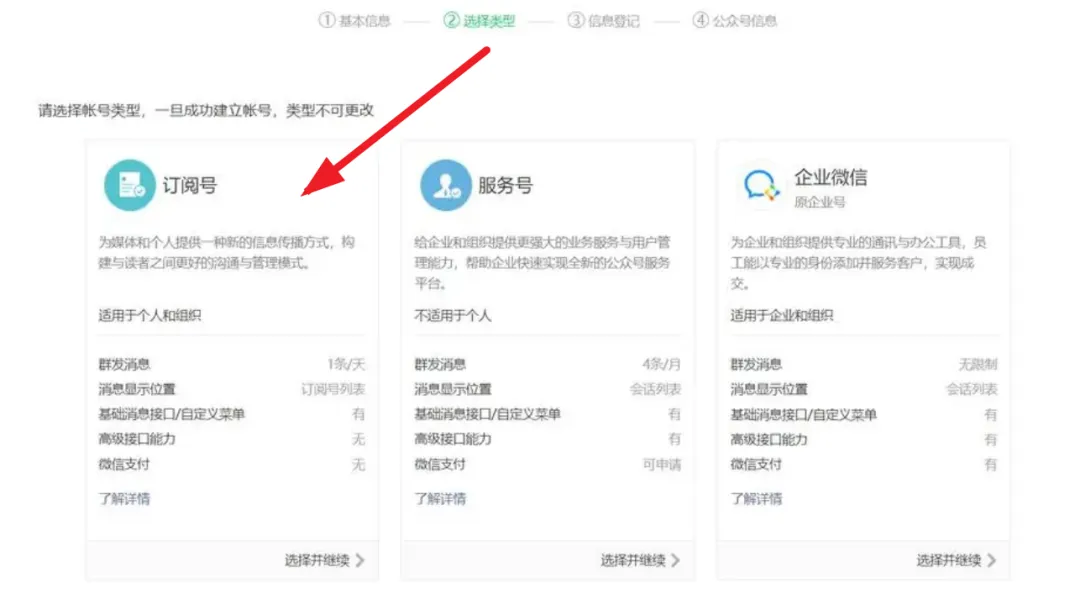This screenshot has width=1080, height=615.
Task: Click 会话列表 value in 服务号 card
Action: click(655, 389)
